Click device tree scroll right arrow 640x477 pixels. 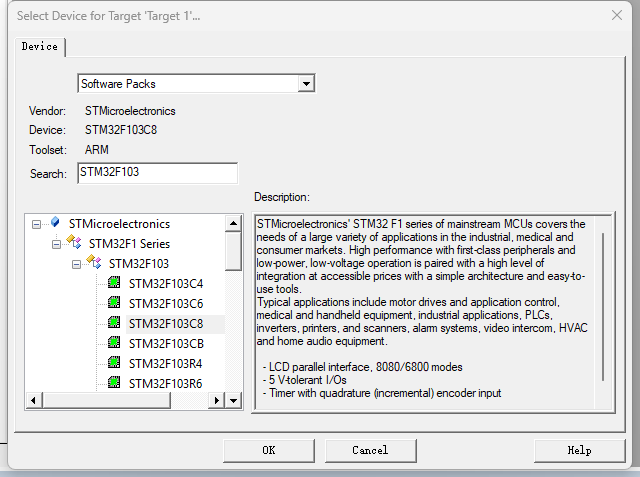pos(217,400)
